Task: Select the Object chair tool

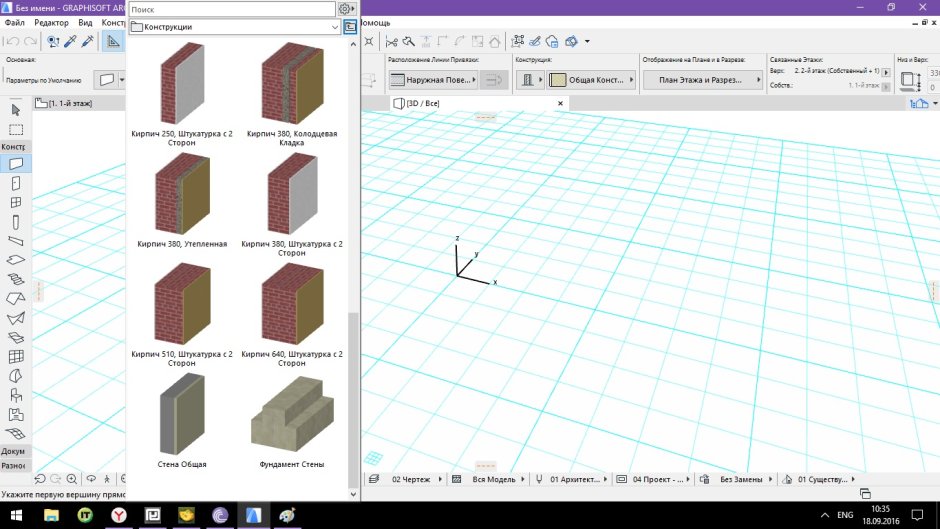Action: [x=16, y=395]
